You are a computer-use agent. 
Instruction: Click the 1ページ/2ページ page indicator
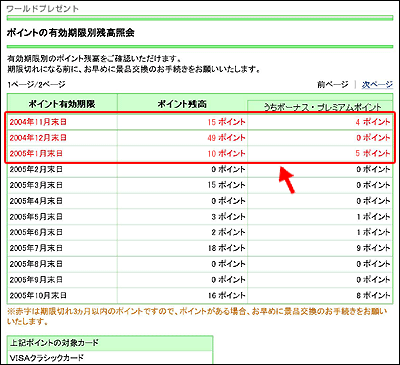pyautogui.click(x=36, y=85)
